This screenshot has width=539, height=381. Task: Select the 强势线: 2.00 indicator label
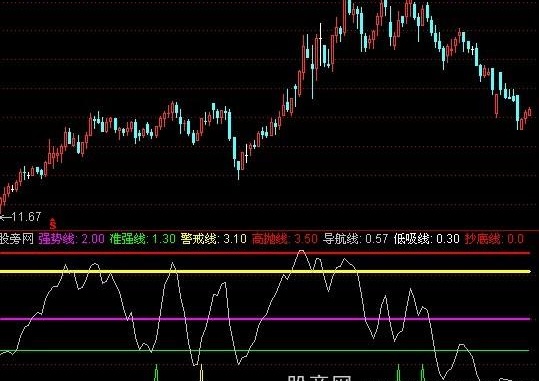[x=72, y=238]
